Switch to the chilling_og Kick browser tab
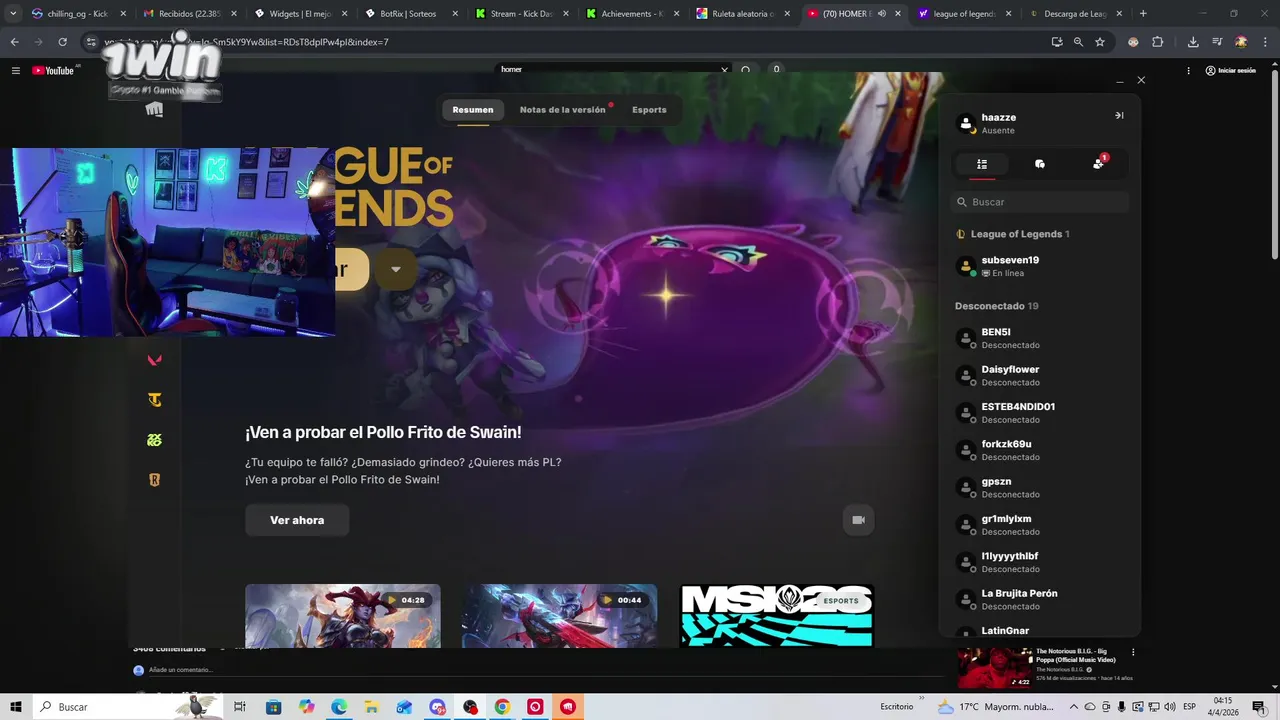Image resolution: width=1280 pixels, height=720 pixels. 78,14
